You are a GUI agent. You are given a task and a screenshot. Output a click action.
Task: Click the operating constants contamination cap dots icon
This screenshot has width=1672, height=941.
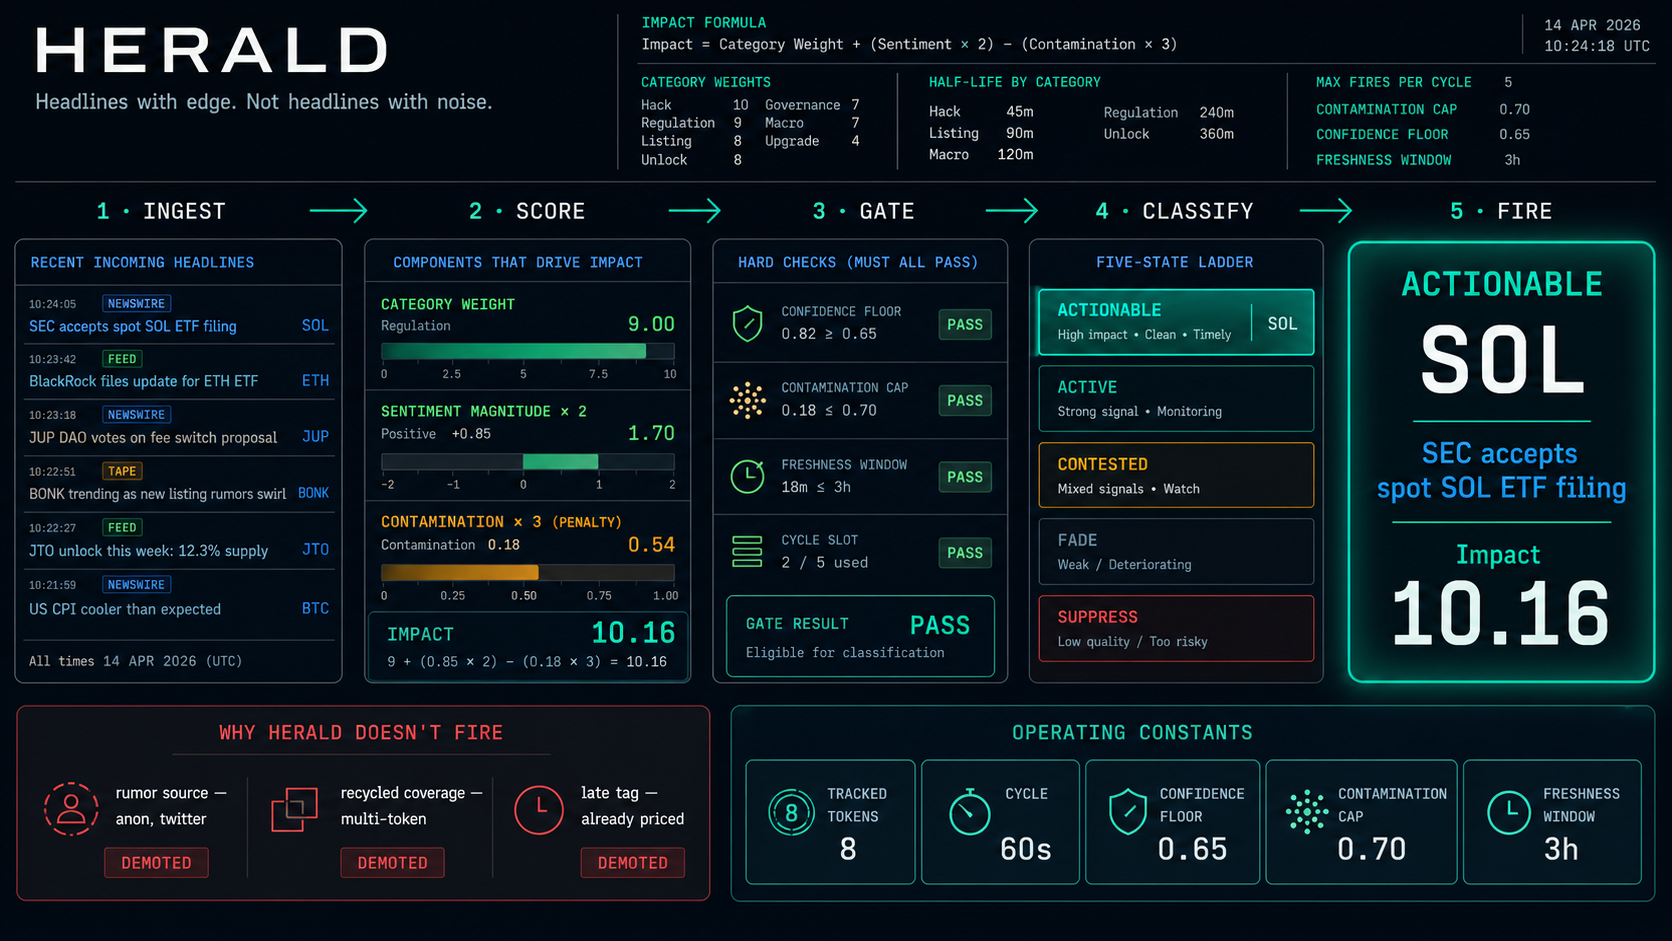tap(1307, 812)
